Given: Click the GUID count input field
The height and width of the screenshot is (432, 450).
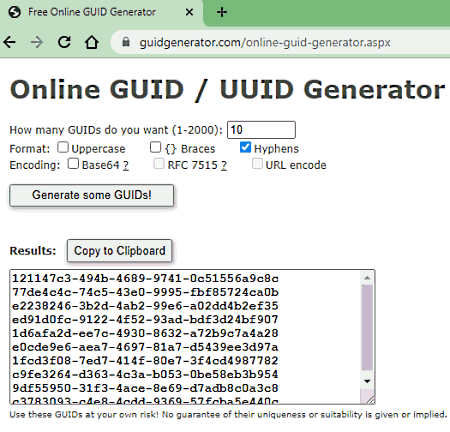Looking at the screenshot, I should (261, 130).
